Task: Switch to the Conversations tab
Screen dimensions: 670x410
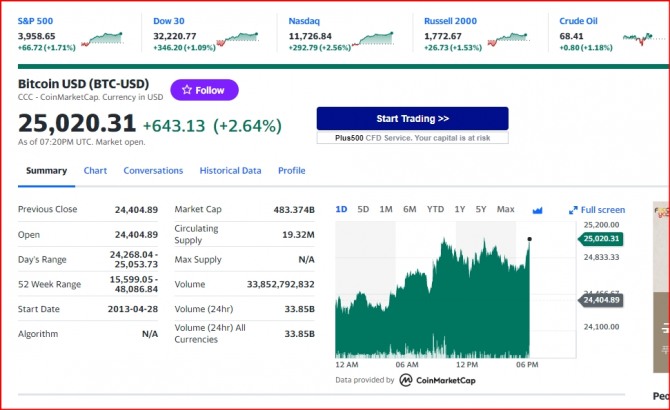Action: (x=153, y=170)
